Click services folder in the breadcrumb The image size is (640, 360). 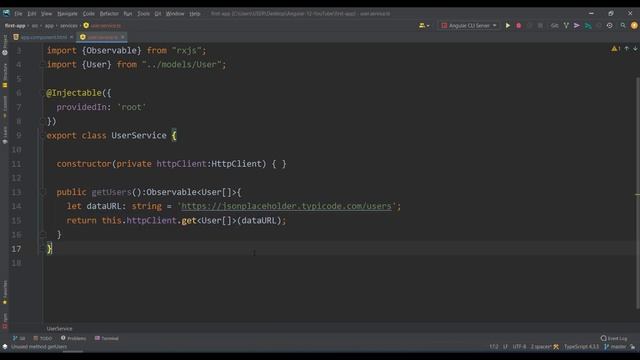[69, 25]
